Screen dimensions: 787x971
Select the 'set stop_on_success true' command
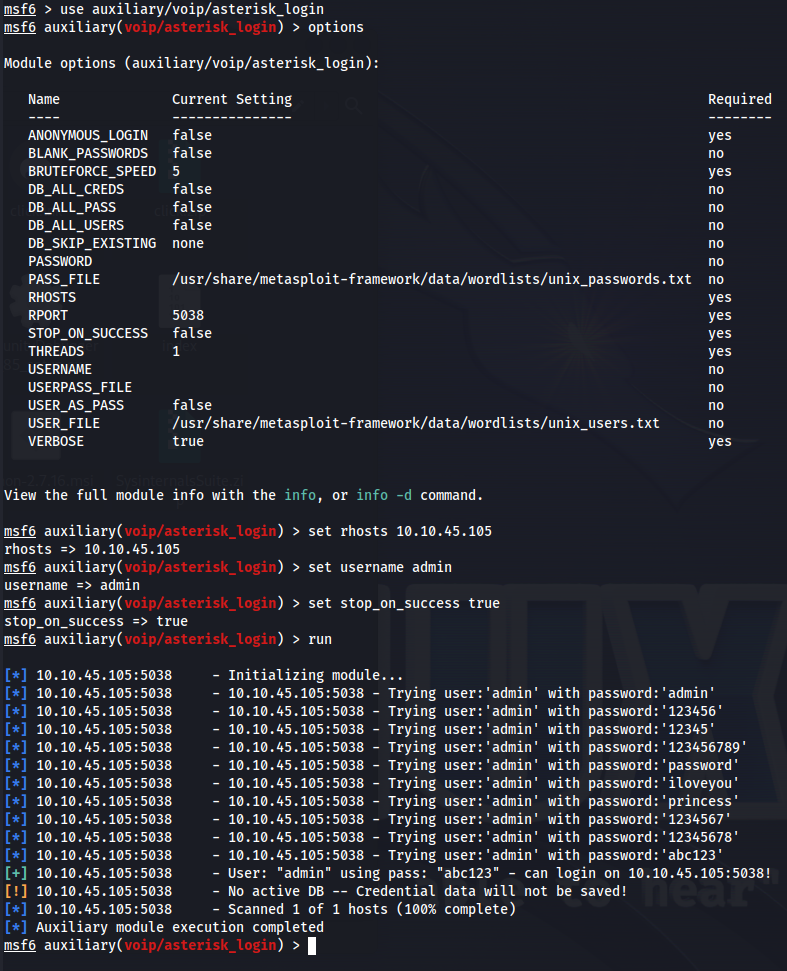(404, 603)
